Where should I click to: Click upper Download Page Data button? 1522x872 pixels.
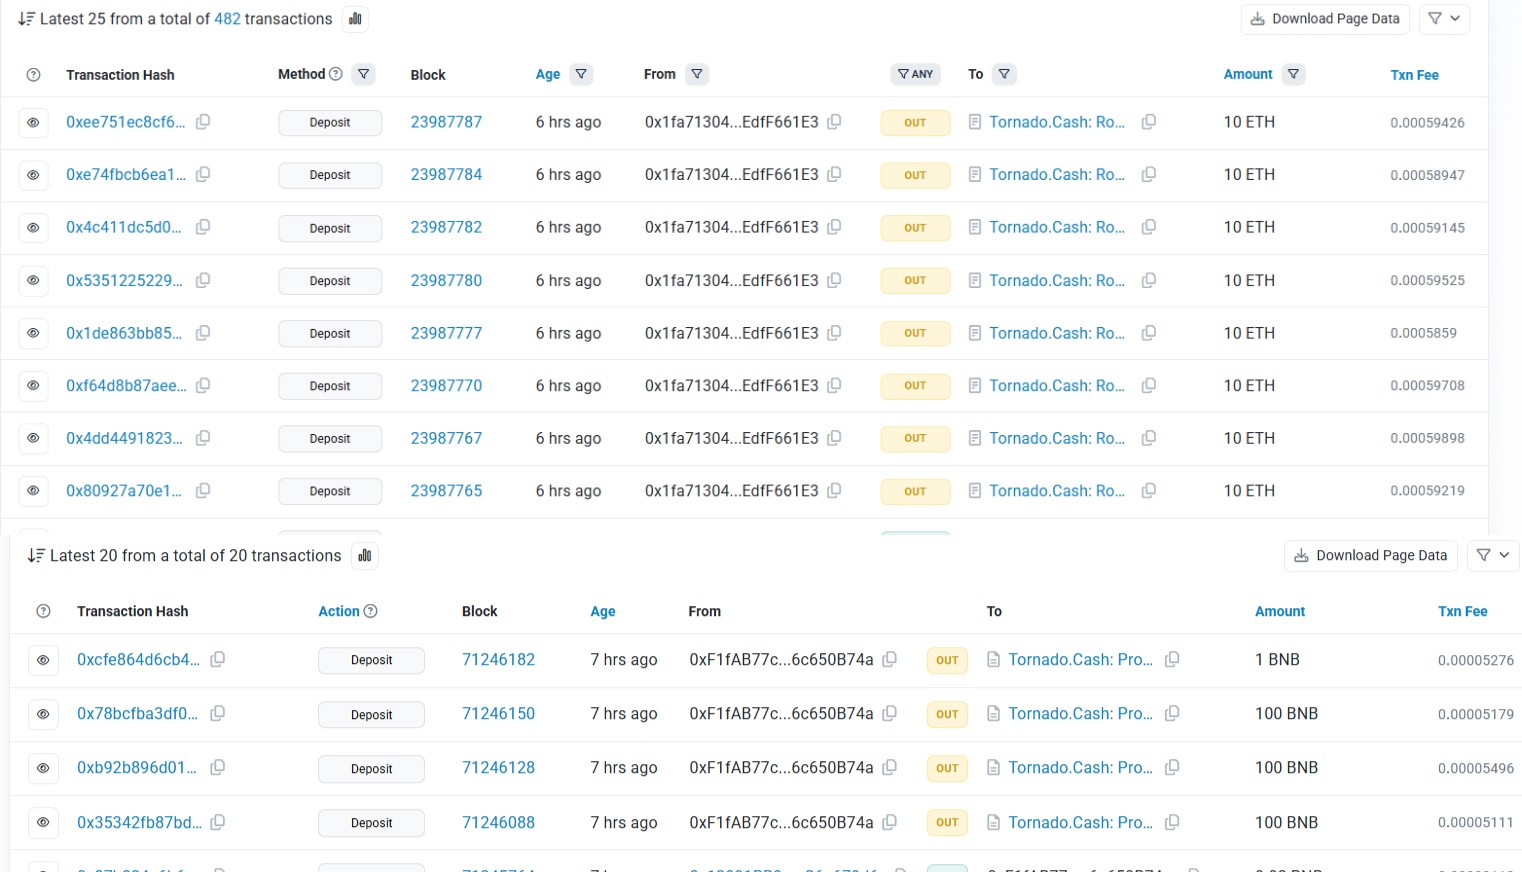[x=1325, y=19]
